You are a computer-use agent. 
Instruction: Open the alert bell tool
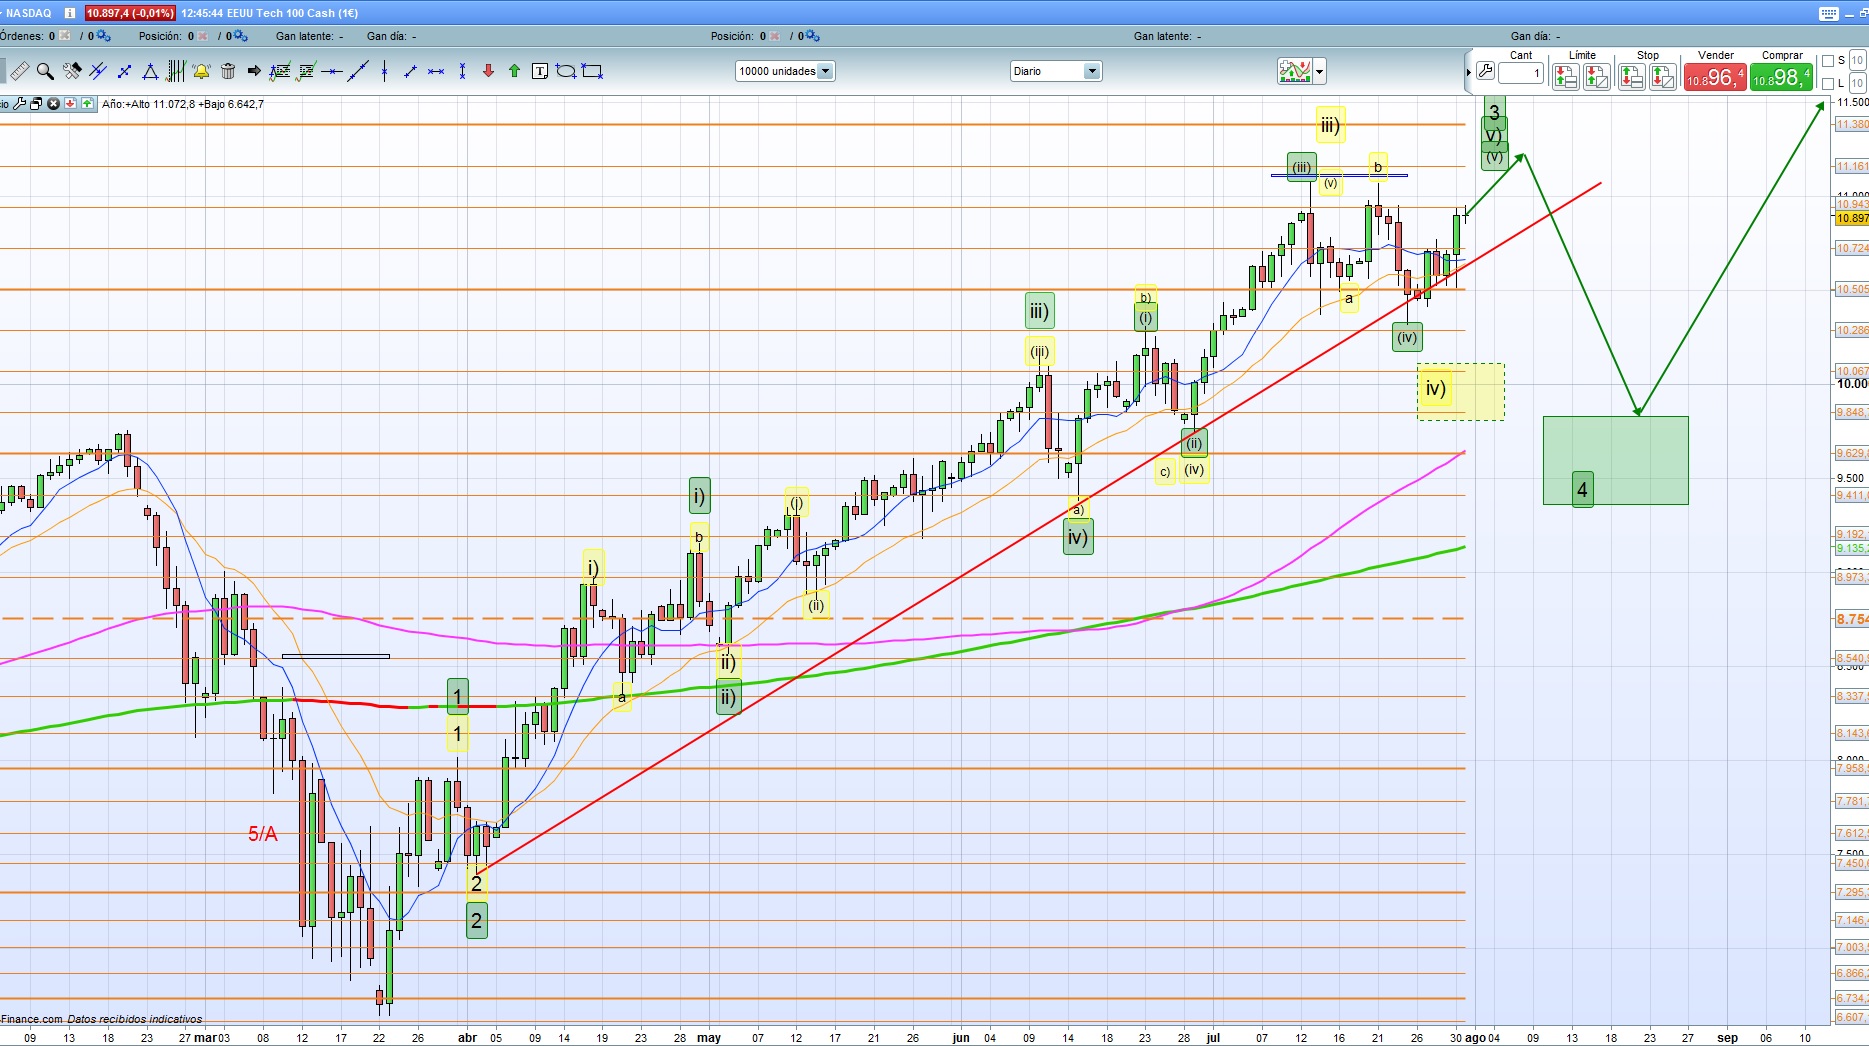(201, 71)
